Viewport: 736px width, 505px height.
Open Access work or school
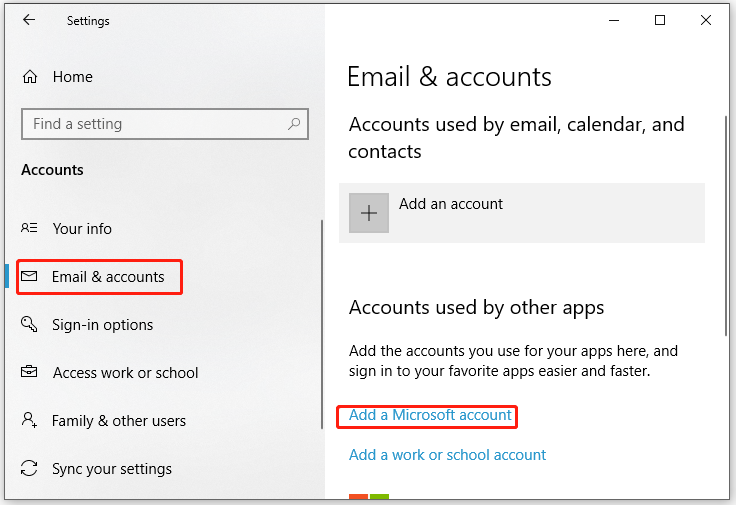125,373
